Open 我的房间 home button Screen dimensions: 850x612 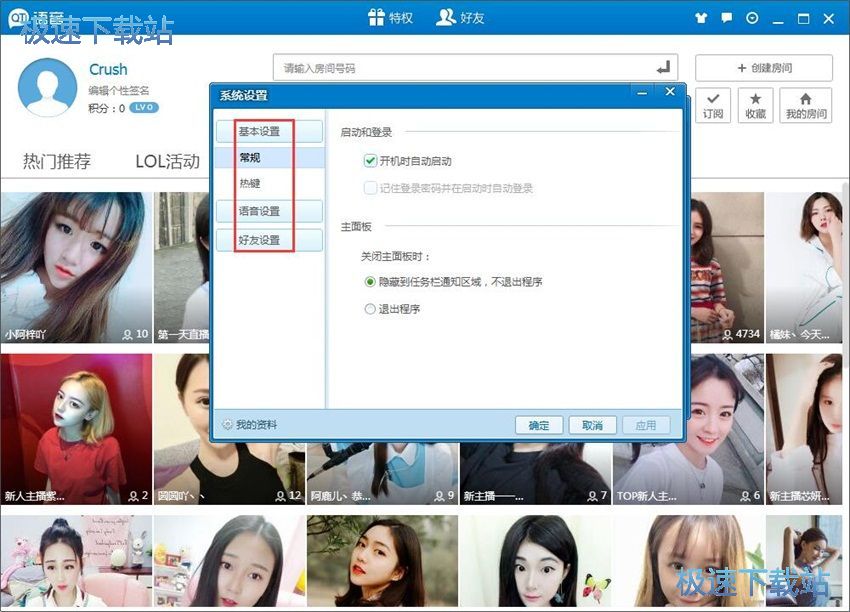point(806,105)
